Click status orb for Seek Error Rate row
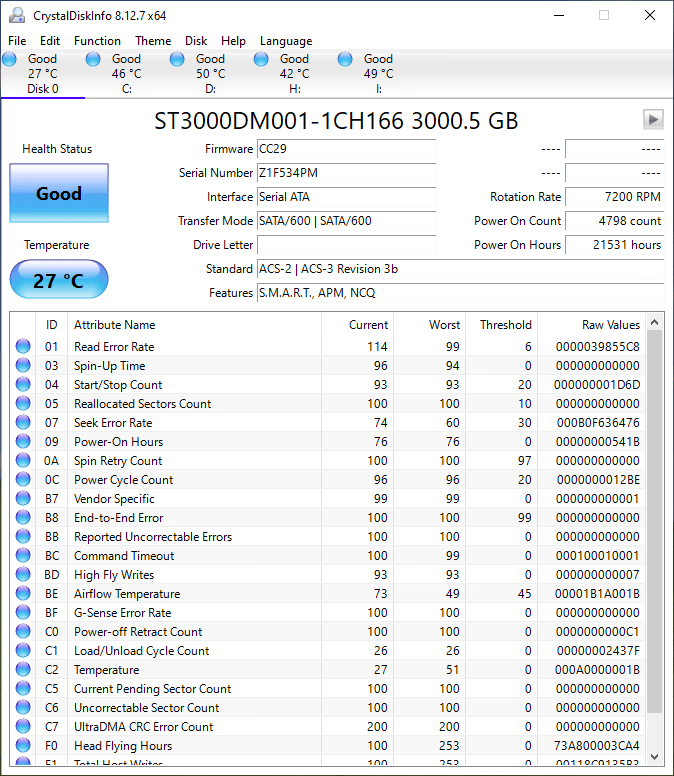The width and height of the screenshot is (674, 776). pos(23,422)
